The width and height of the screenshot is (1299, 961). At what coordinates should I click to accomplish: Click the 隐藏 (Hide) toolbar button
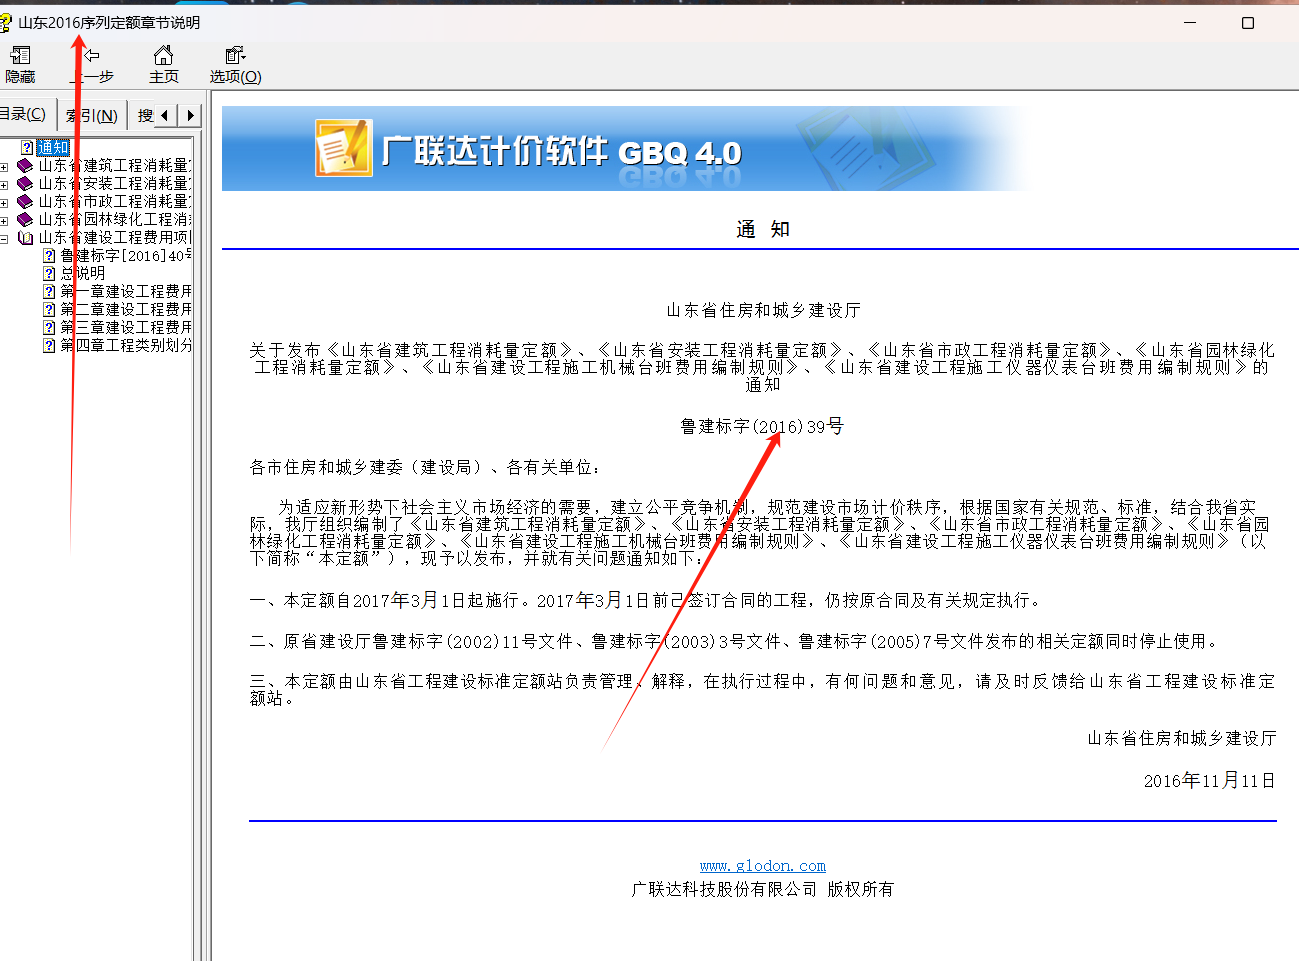click(x=20, y=64)
